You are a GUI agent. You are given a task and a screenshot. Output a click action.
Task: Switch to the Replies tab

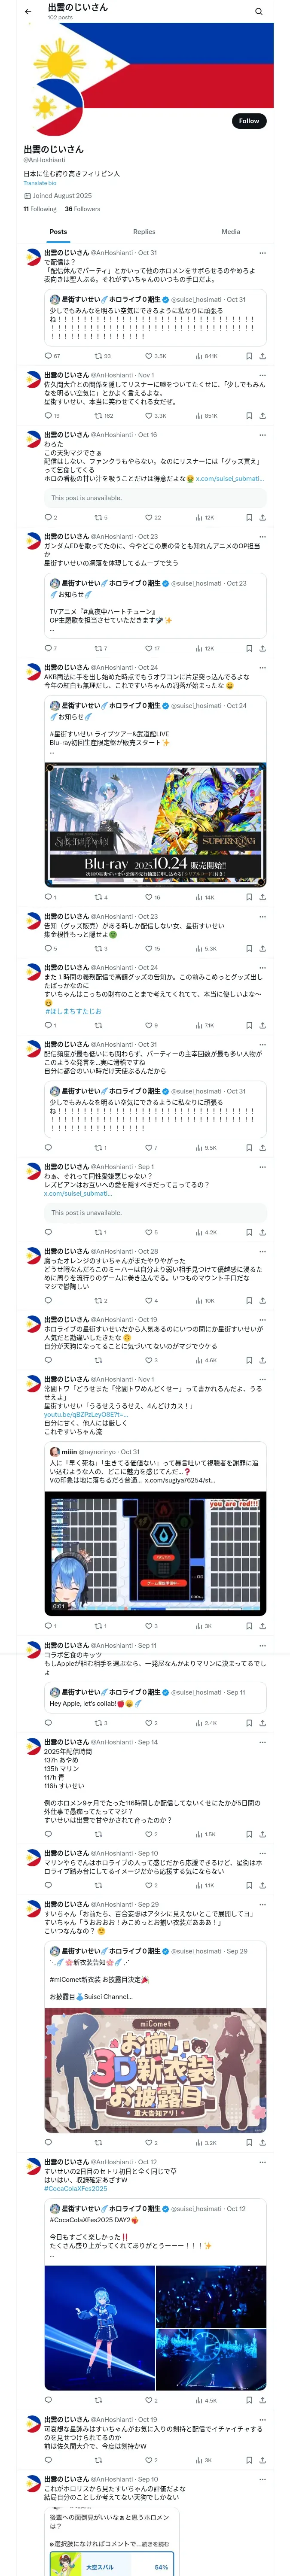(x=144, y=232)
